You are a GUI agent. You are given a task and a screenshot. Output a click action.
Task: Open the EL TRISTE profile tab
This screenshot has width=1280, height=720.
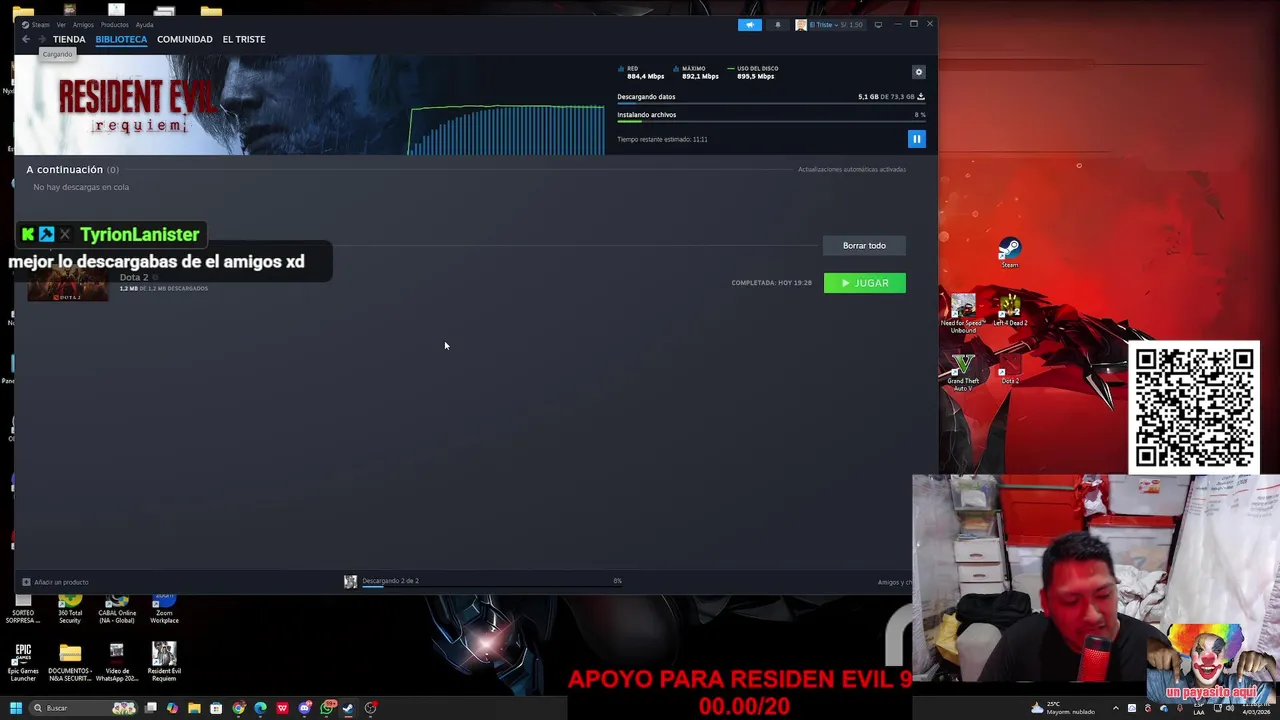click(244, 39)
